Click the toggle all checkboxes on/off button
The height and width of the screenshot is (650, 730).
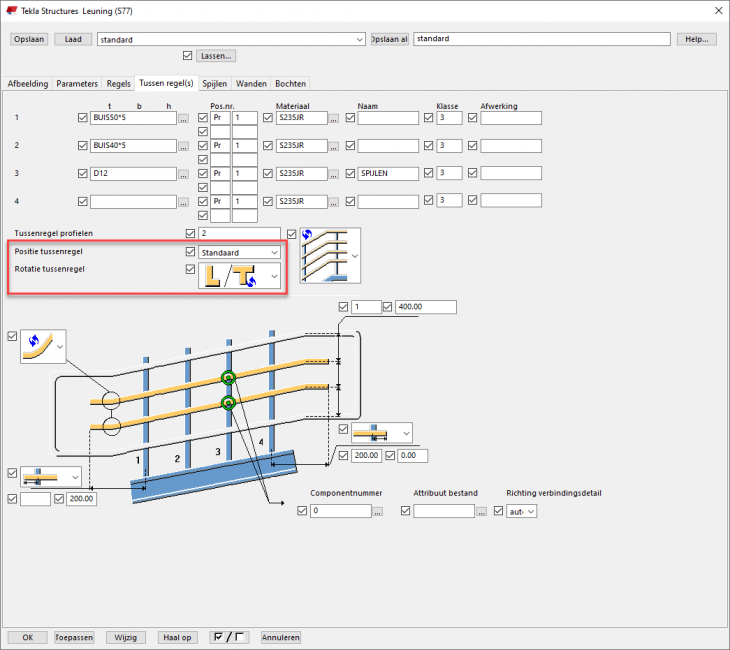(x=229, y=637)
